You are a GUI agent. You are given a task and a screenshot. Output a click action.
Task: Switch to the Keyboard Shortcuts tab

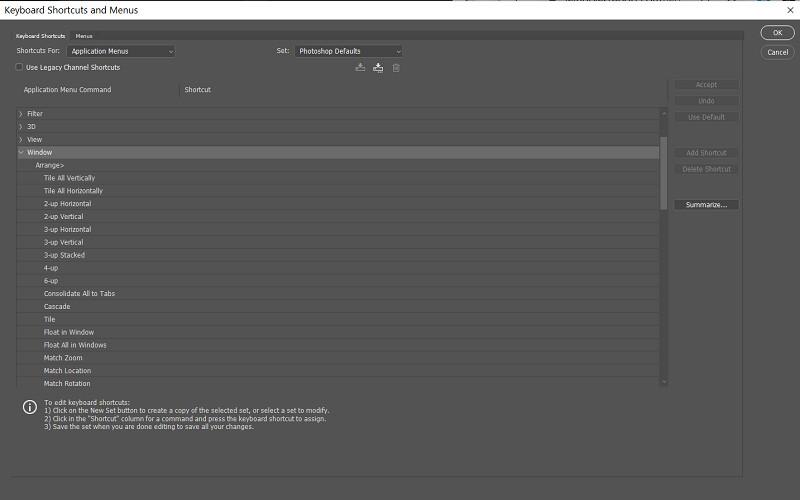click(40, 36)
